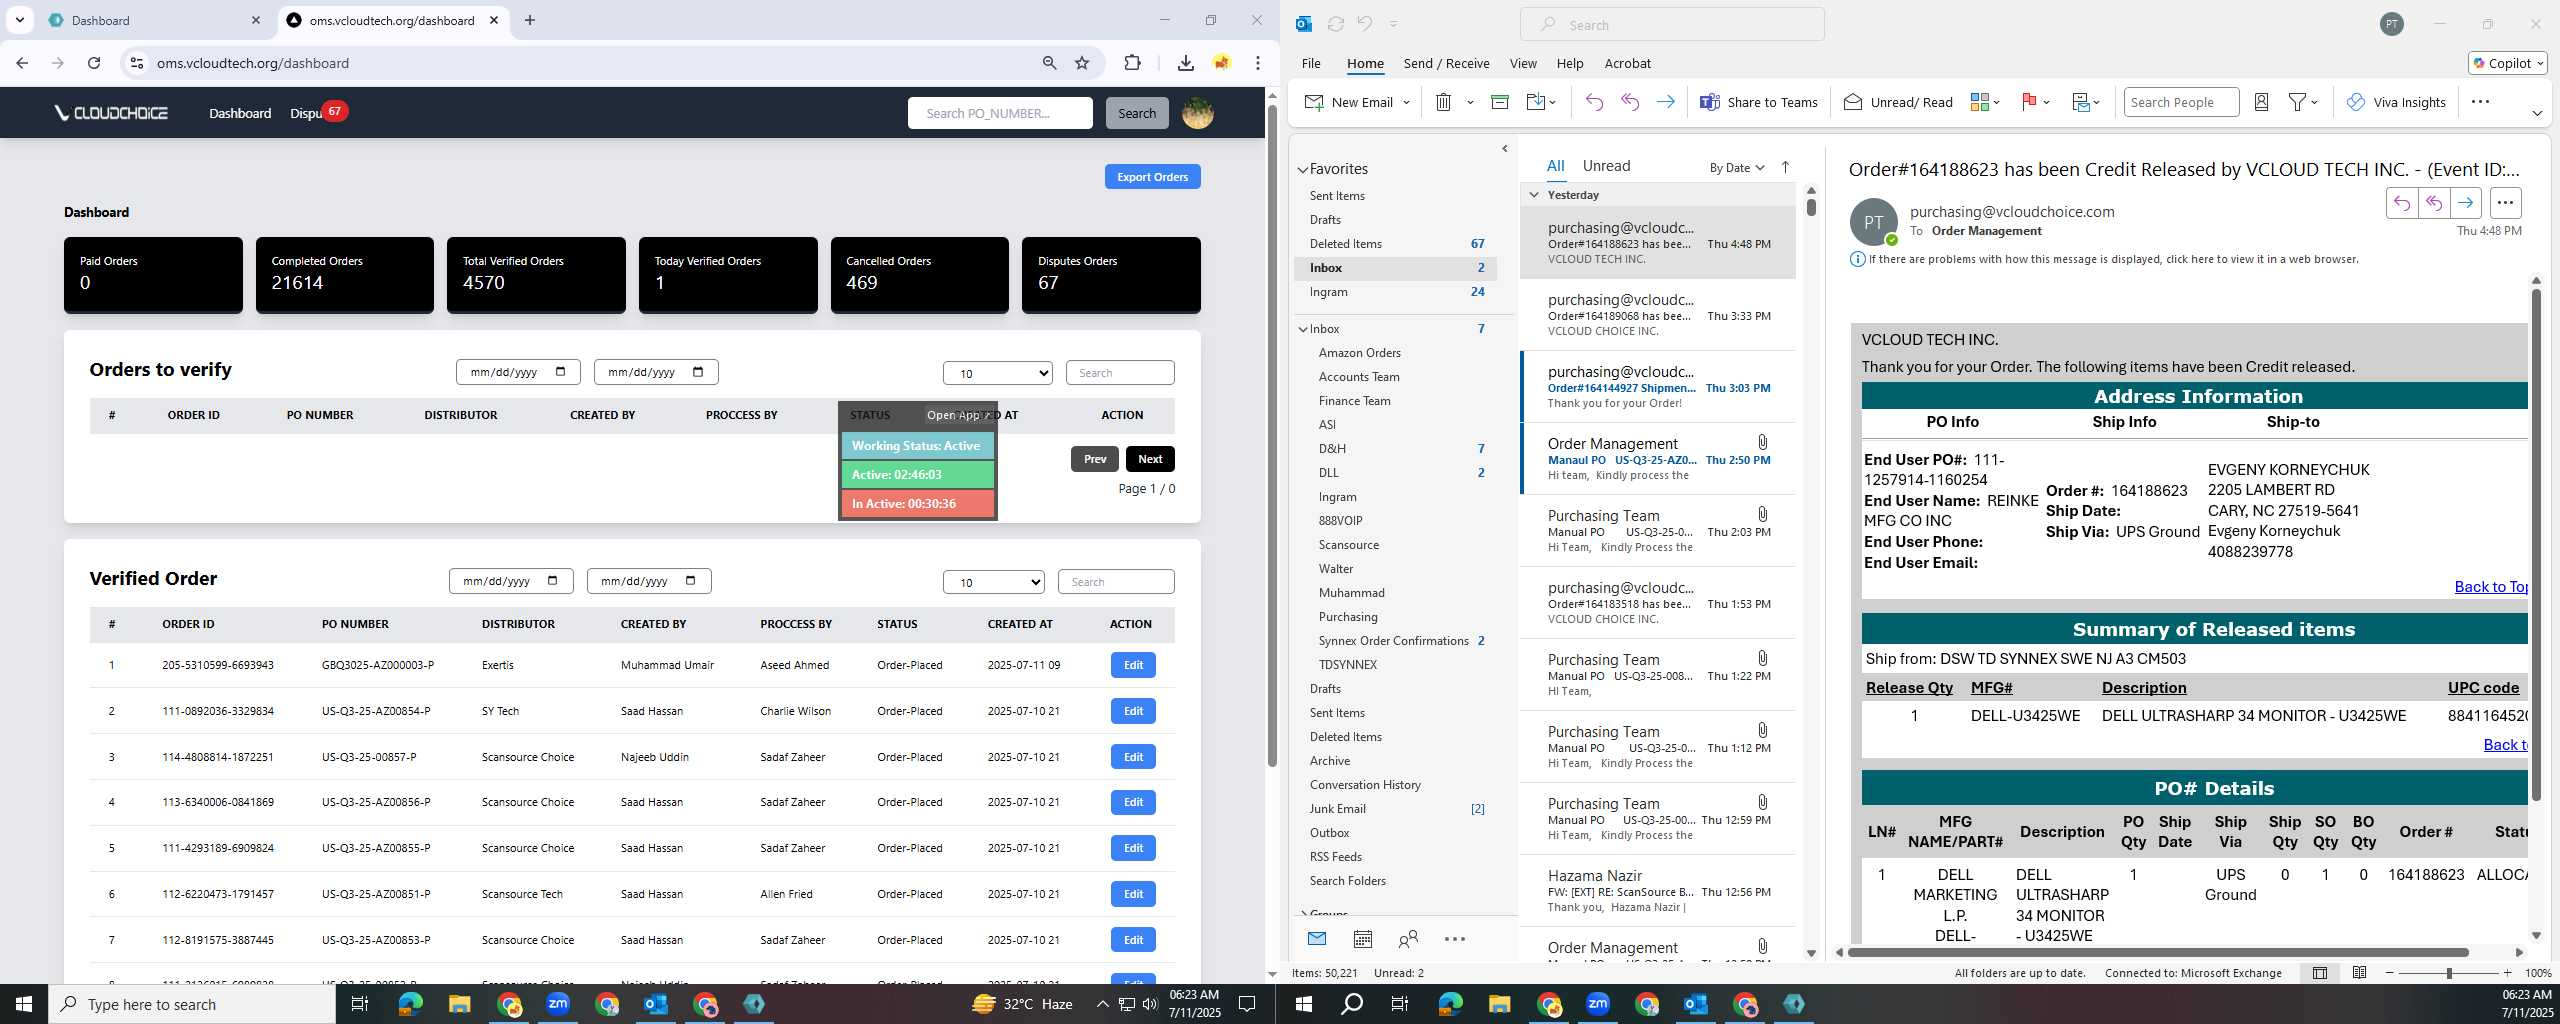Screen dimensions: 2560x1024
Task: Switch to the Unread messages filter
Action: pyautogui.click(x=1606, y=166)
